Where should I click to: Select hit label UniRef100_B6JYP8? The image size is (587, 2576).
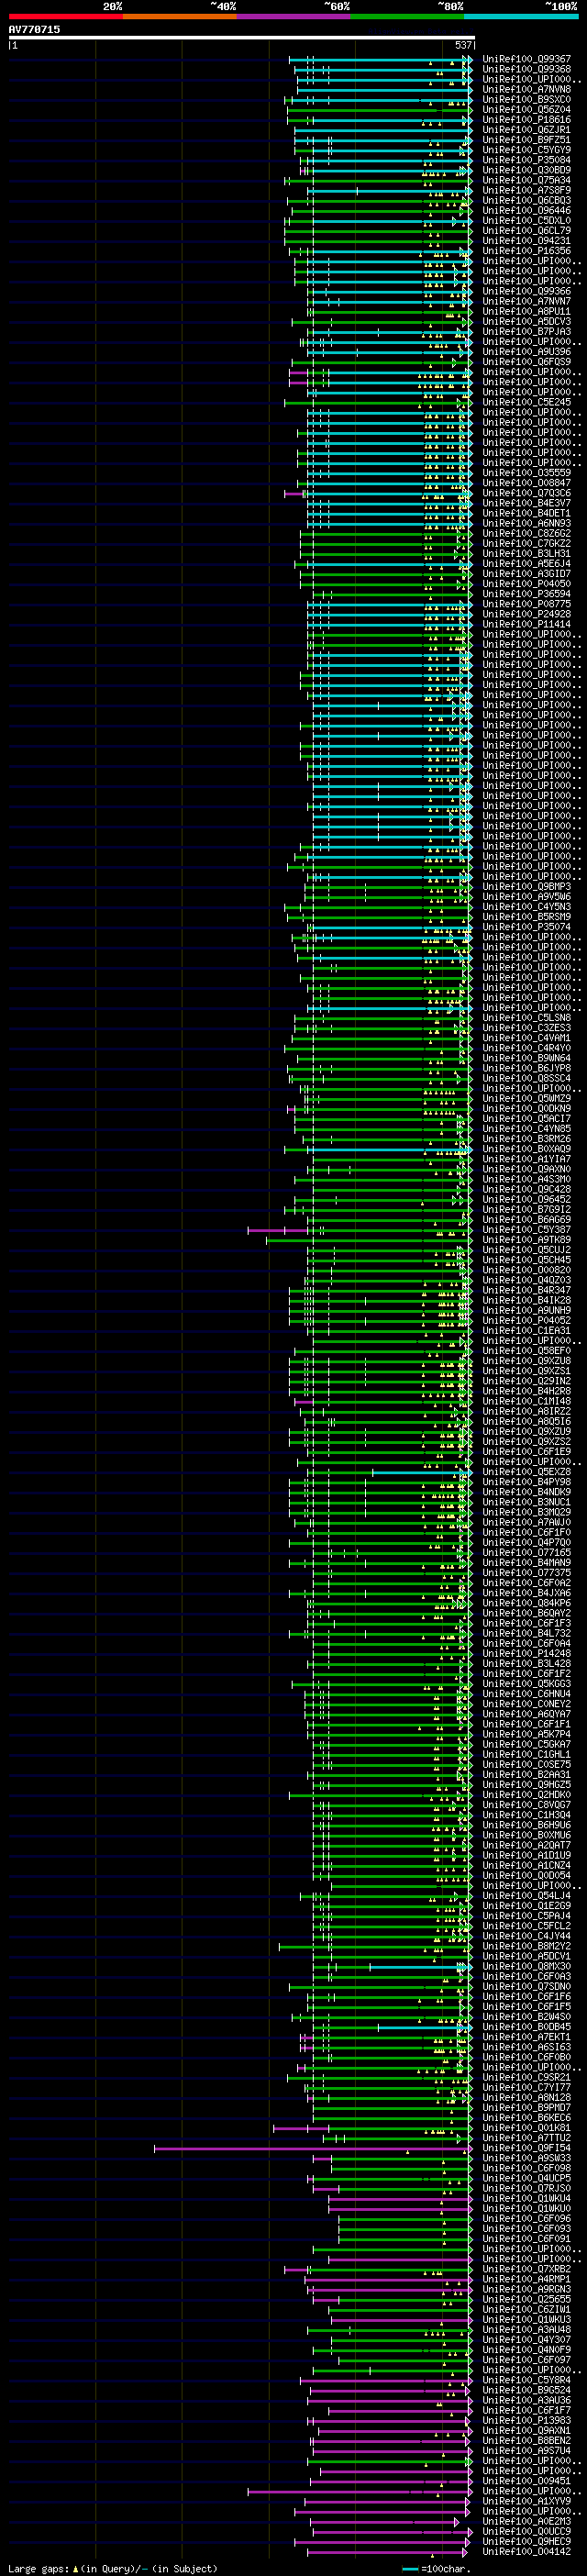pyautogui.click(x=526, y=1069)
